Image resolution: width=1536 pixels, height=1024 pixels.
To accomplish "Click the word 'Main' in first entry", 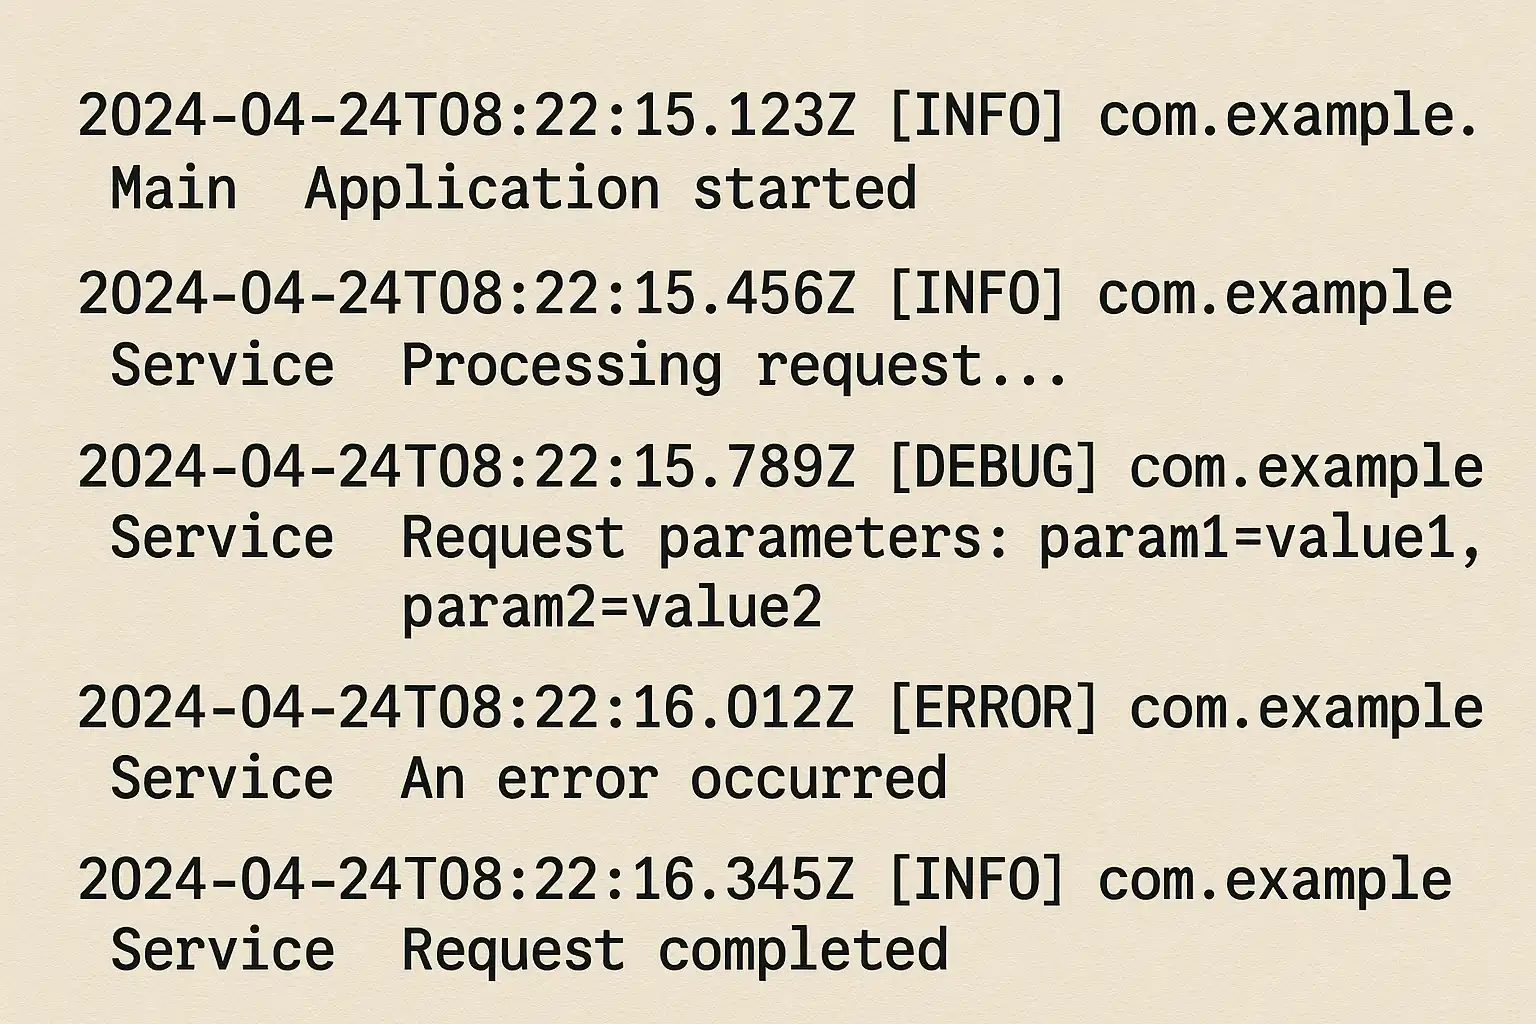I will click(x=174, y=188).
